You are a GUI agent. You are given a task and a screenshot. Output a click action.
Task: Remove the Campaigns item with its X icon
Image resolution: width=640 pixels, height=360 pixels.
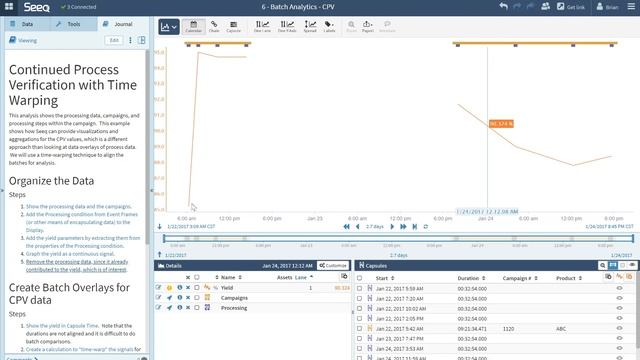tap(188, 298)
